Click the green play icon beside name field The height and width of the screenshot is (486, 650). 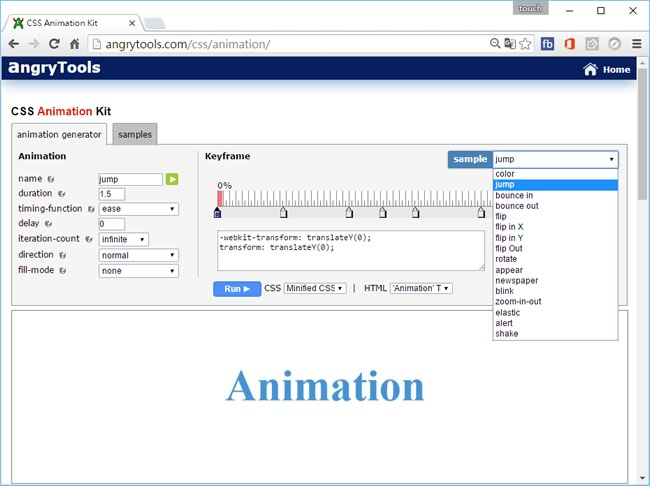172,179
